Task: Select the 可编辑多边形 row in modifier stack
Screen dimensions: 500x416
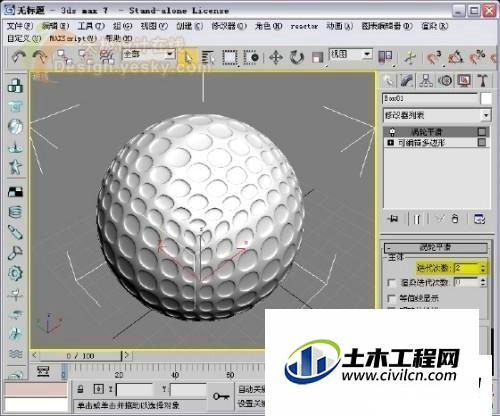Action: click(437, 143)
